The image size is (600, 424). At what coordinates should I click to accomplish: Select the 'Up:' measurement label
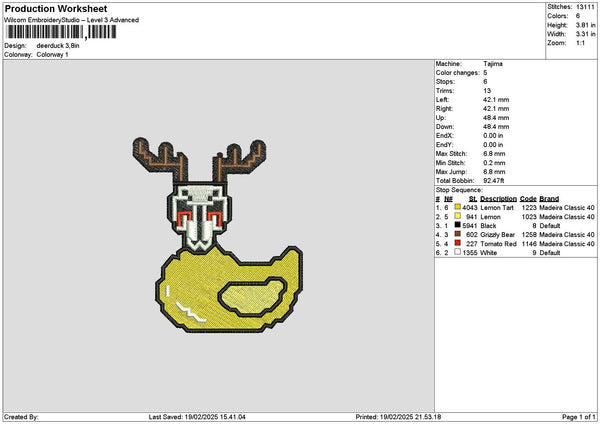(440, 117)
